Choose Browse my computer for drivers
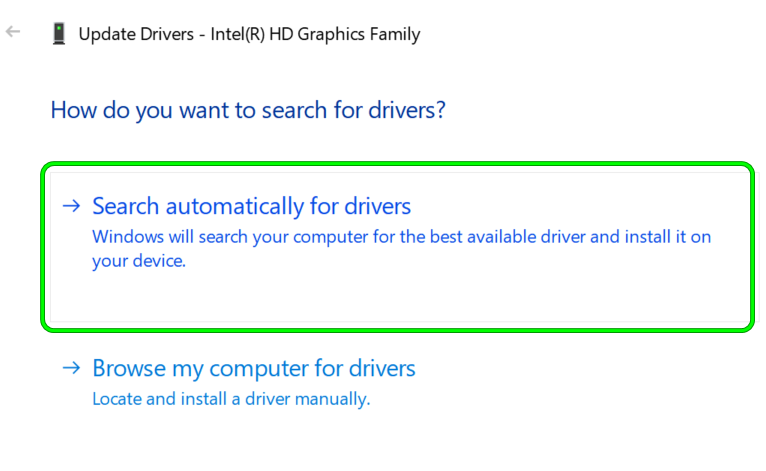Image resolution: width=766 pixels, height=471 pixels. (x=253, y=368)
